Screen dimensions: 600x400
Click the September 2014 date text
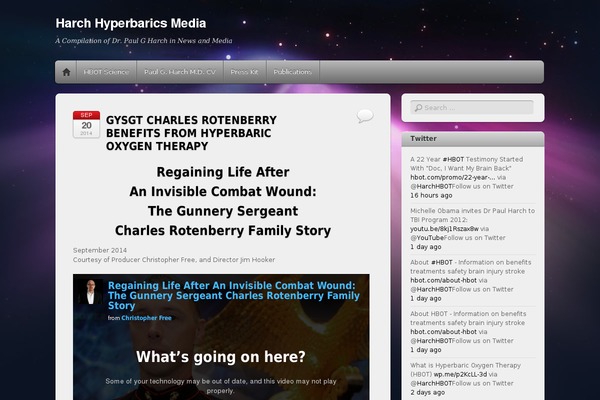pyautogui.click(x=100, y=250)
